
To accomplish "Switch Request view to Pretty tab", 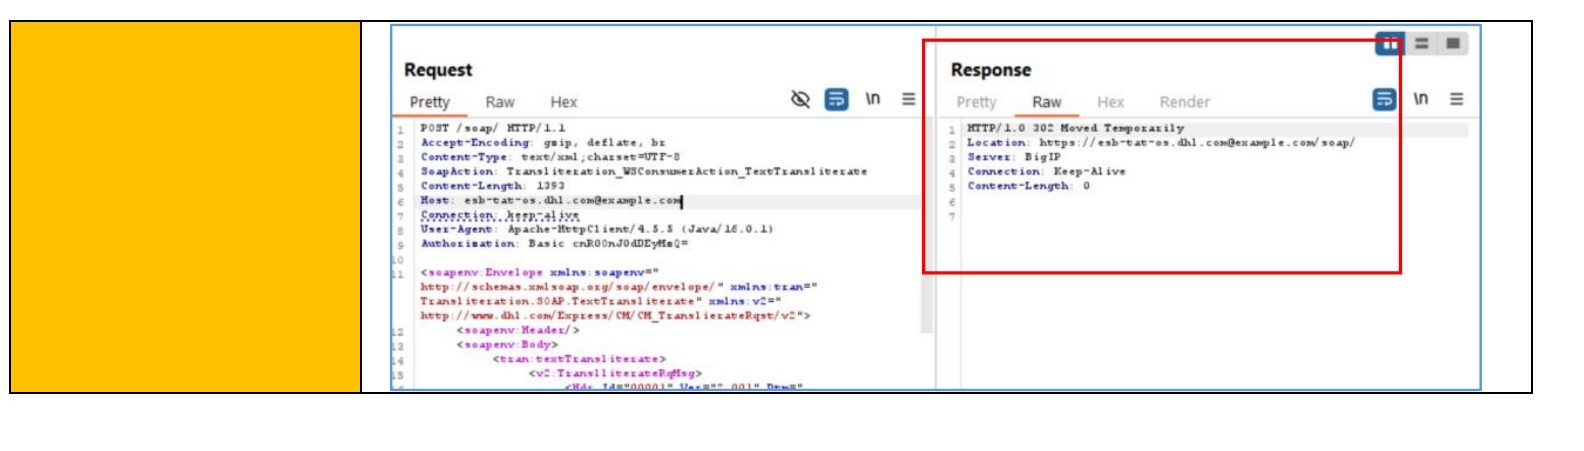I will click(429, 102).
